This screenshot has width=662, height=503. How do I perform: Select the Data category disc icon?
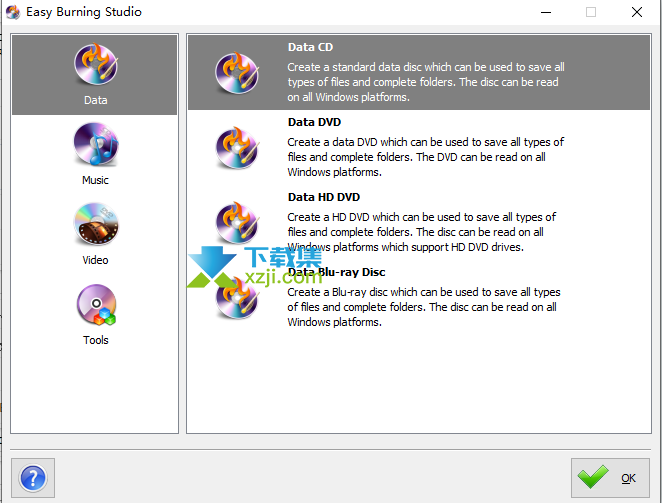[96, 65]
